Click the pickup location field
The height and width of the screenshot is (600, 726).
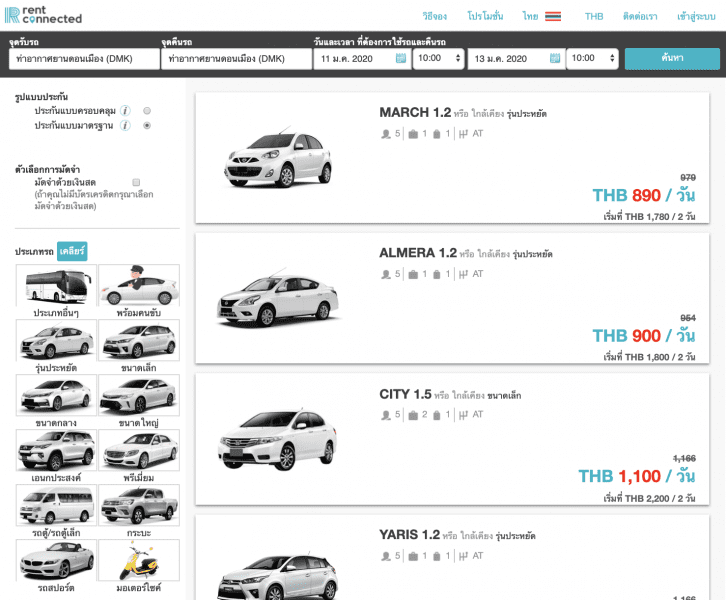[84, 59]
